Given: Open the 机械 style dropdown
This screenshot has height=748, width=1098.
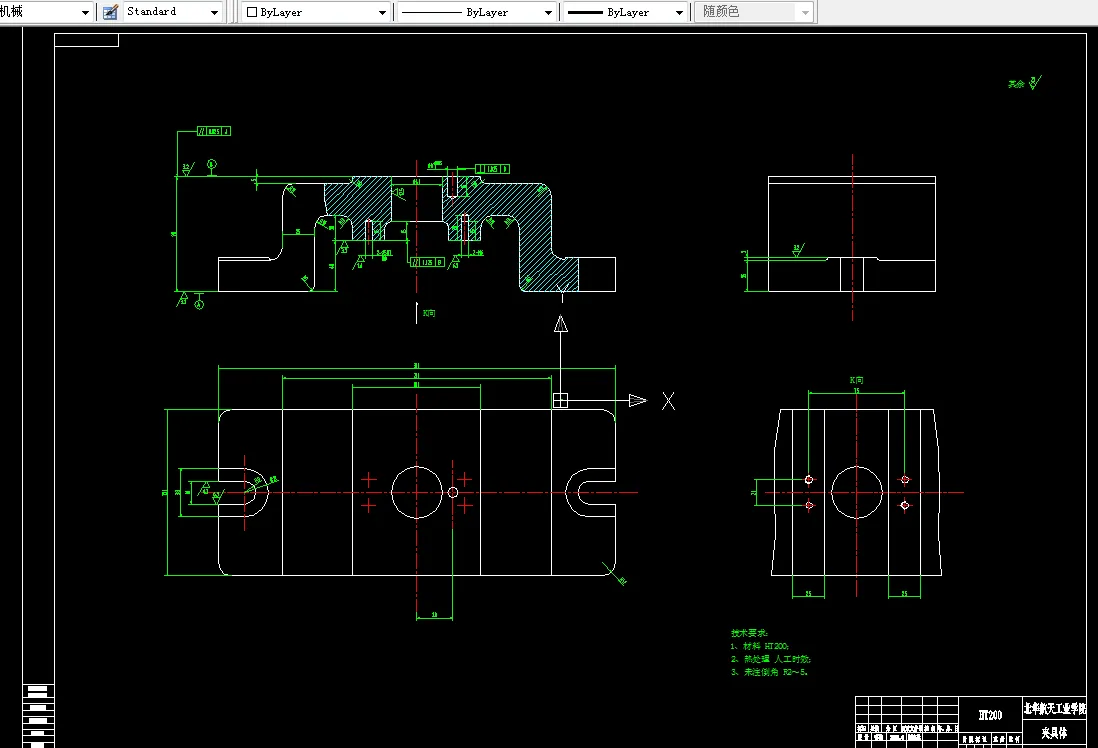Looking at the screenshot, I should [x=46, y=12].
